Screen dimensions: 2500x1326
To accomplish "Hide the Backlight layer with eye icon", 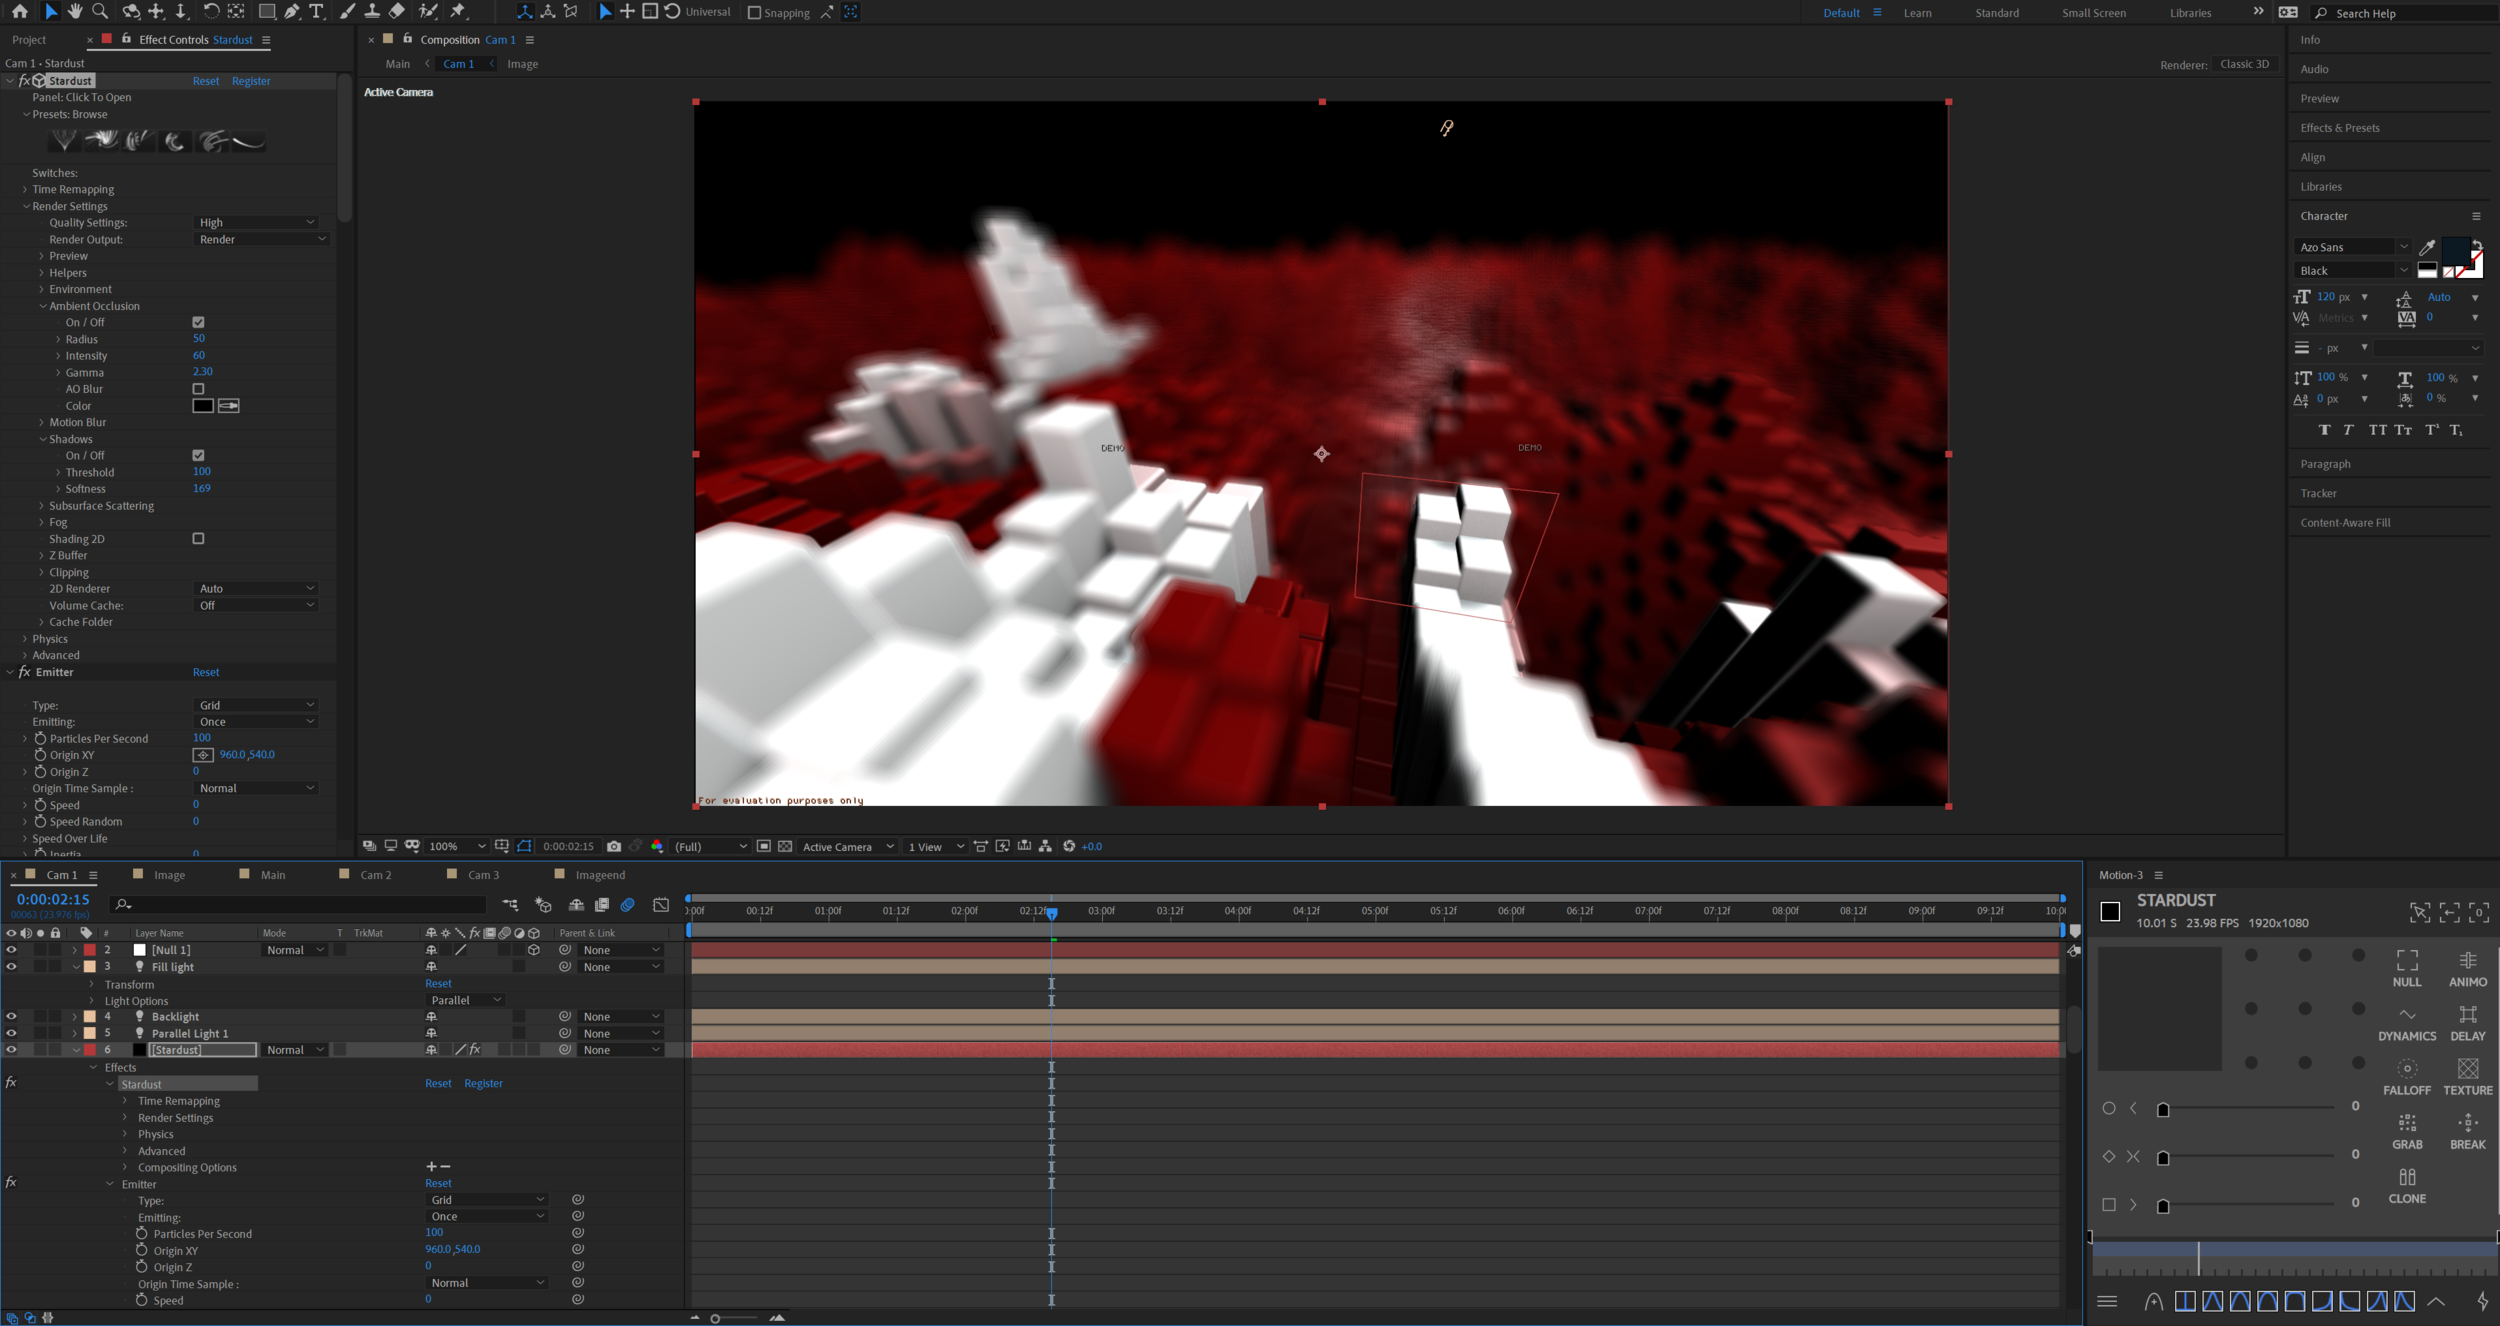I will point(11,1016).
